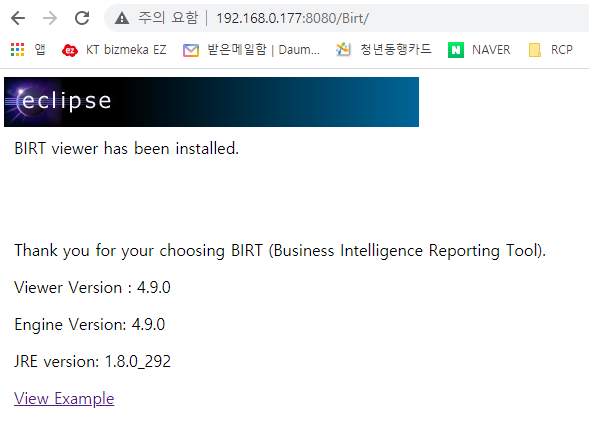Viewport: 589px width, 434px height.
Task: Select the address bar URL 192.168.0.177:8080/Birt/
Action: 293,18
